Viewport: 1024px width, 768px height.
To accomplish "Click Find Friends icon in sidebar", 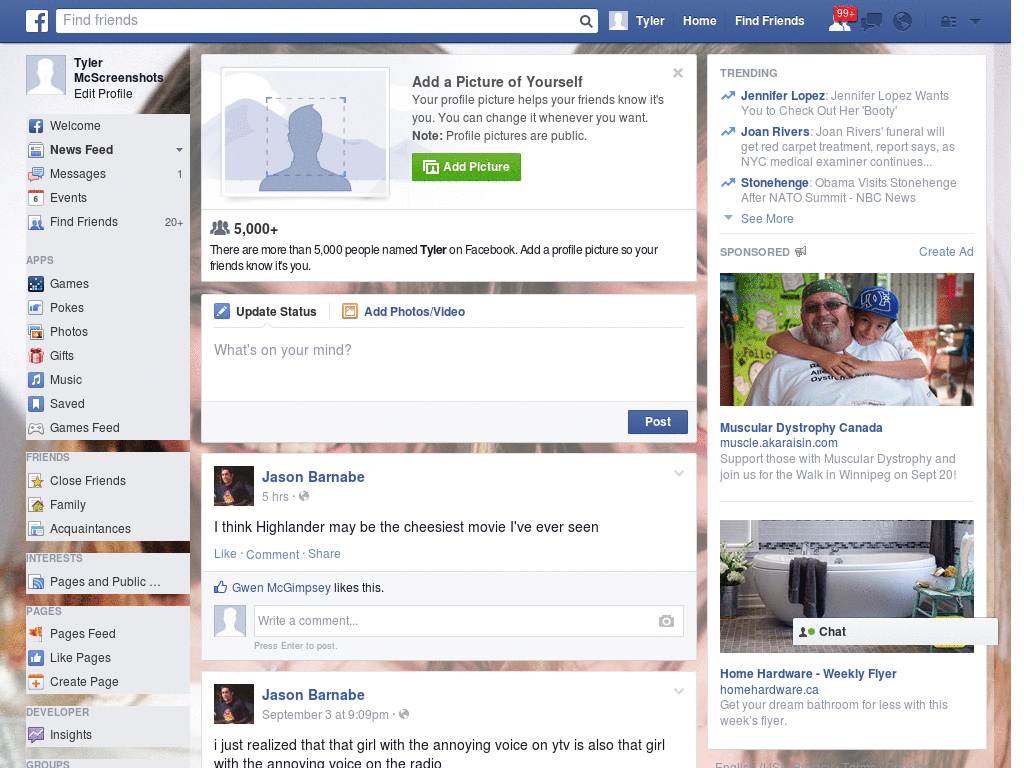I will 36,222.
